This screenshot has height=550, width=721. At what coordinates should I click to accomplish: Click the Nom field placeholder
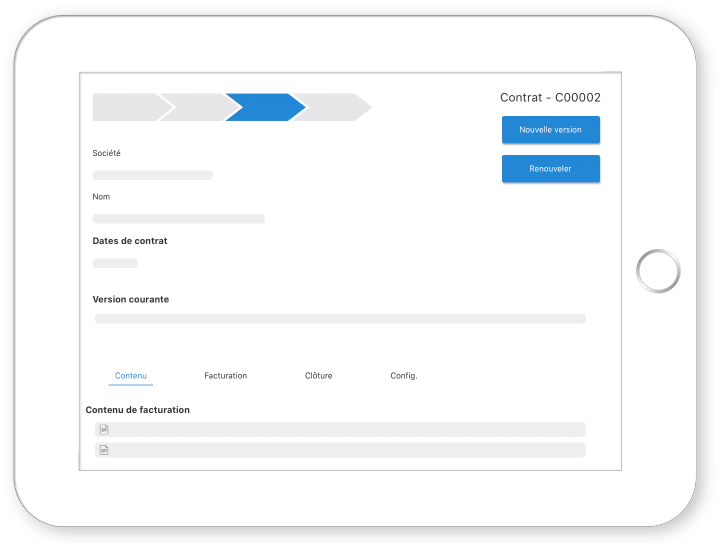point(178,219)
